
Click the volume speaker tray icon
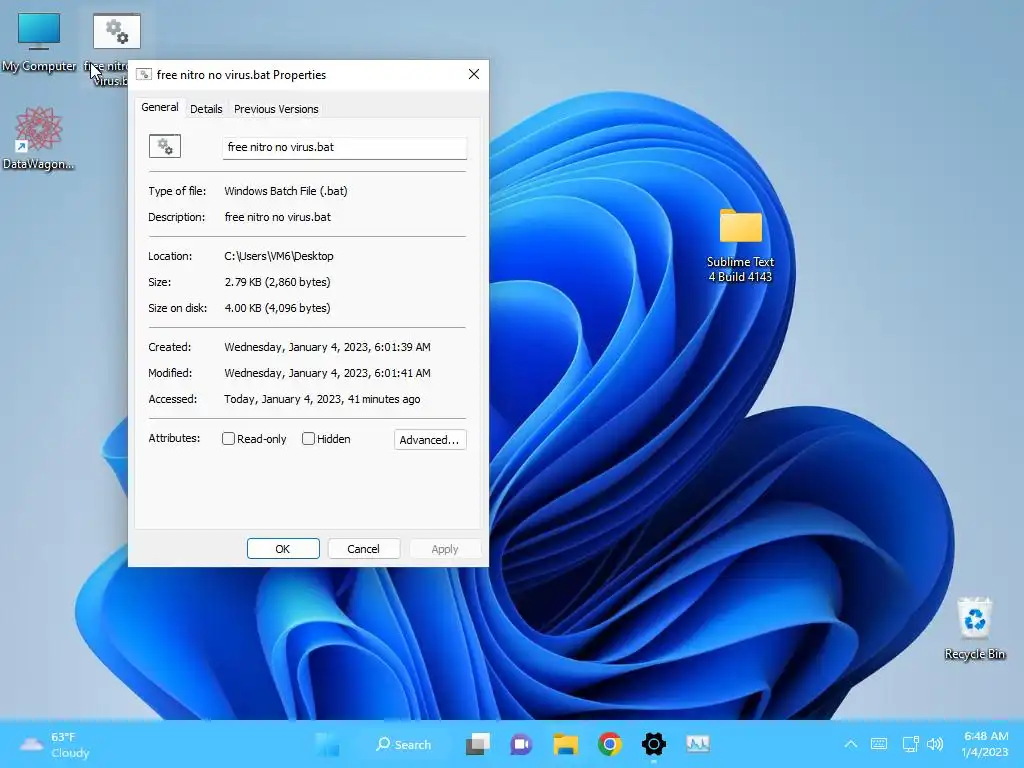[x=935, y=744]
